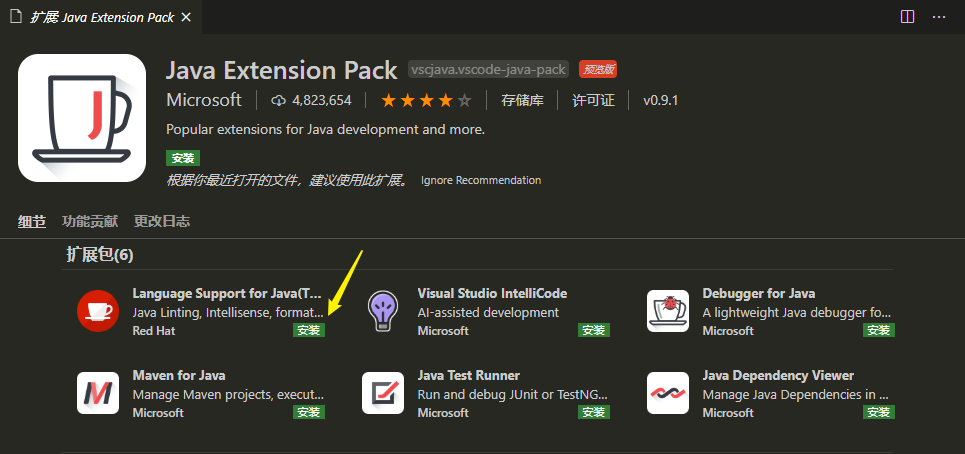
Task: Click the 预览版 preview badge
Action: [x=598, y=70]
